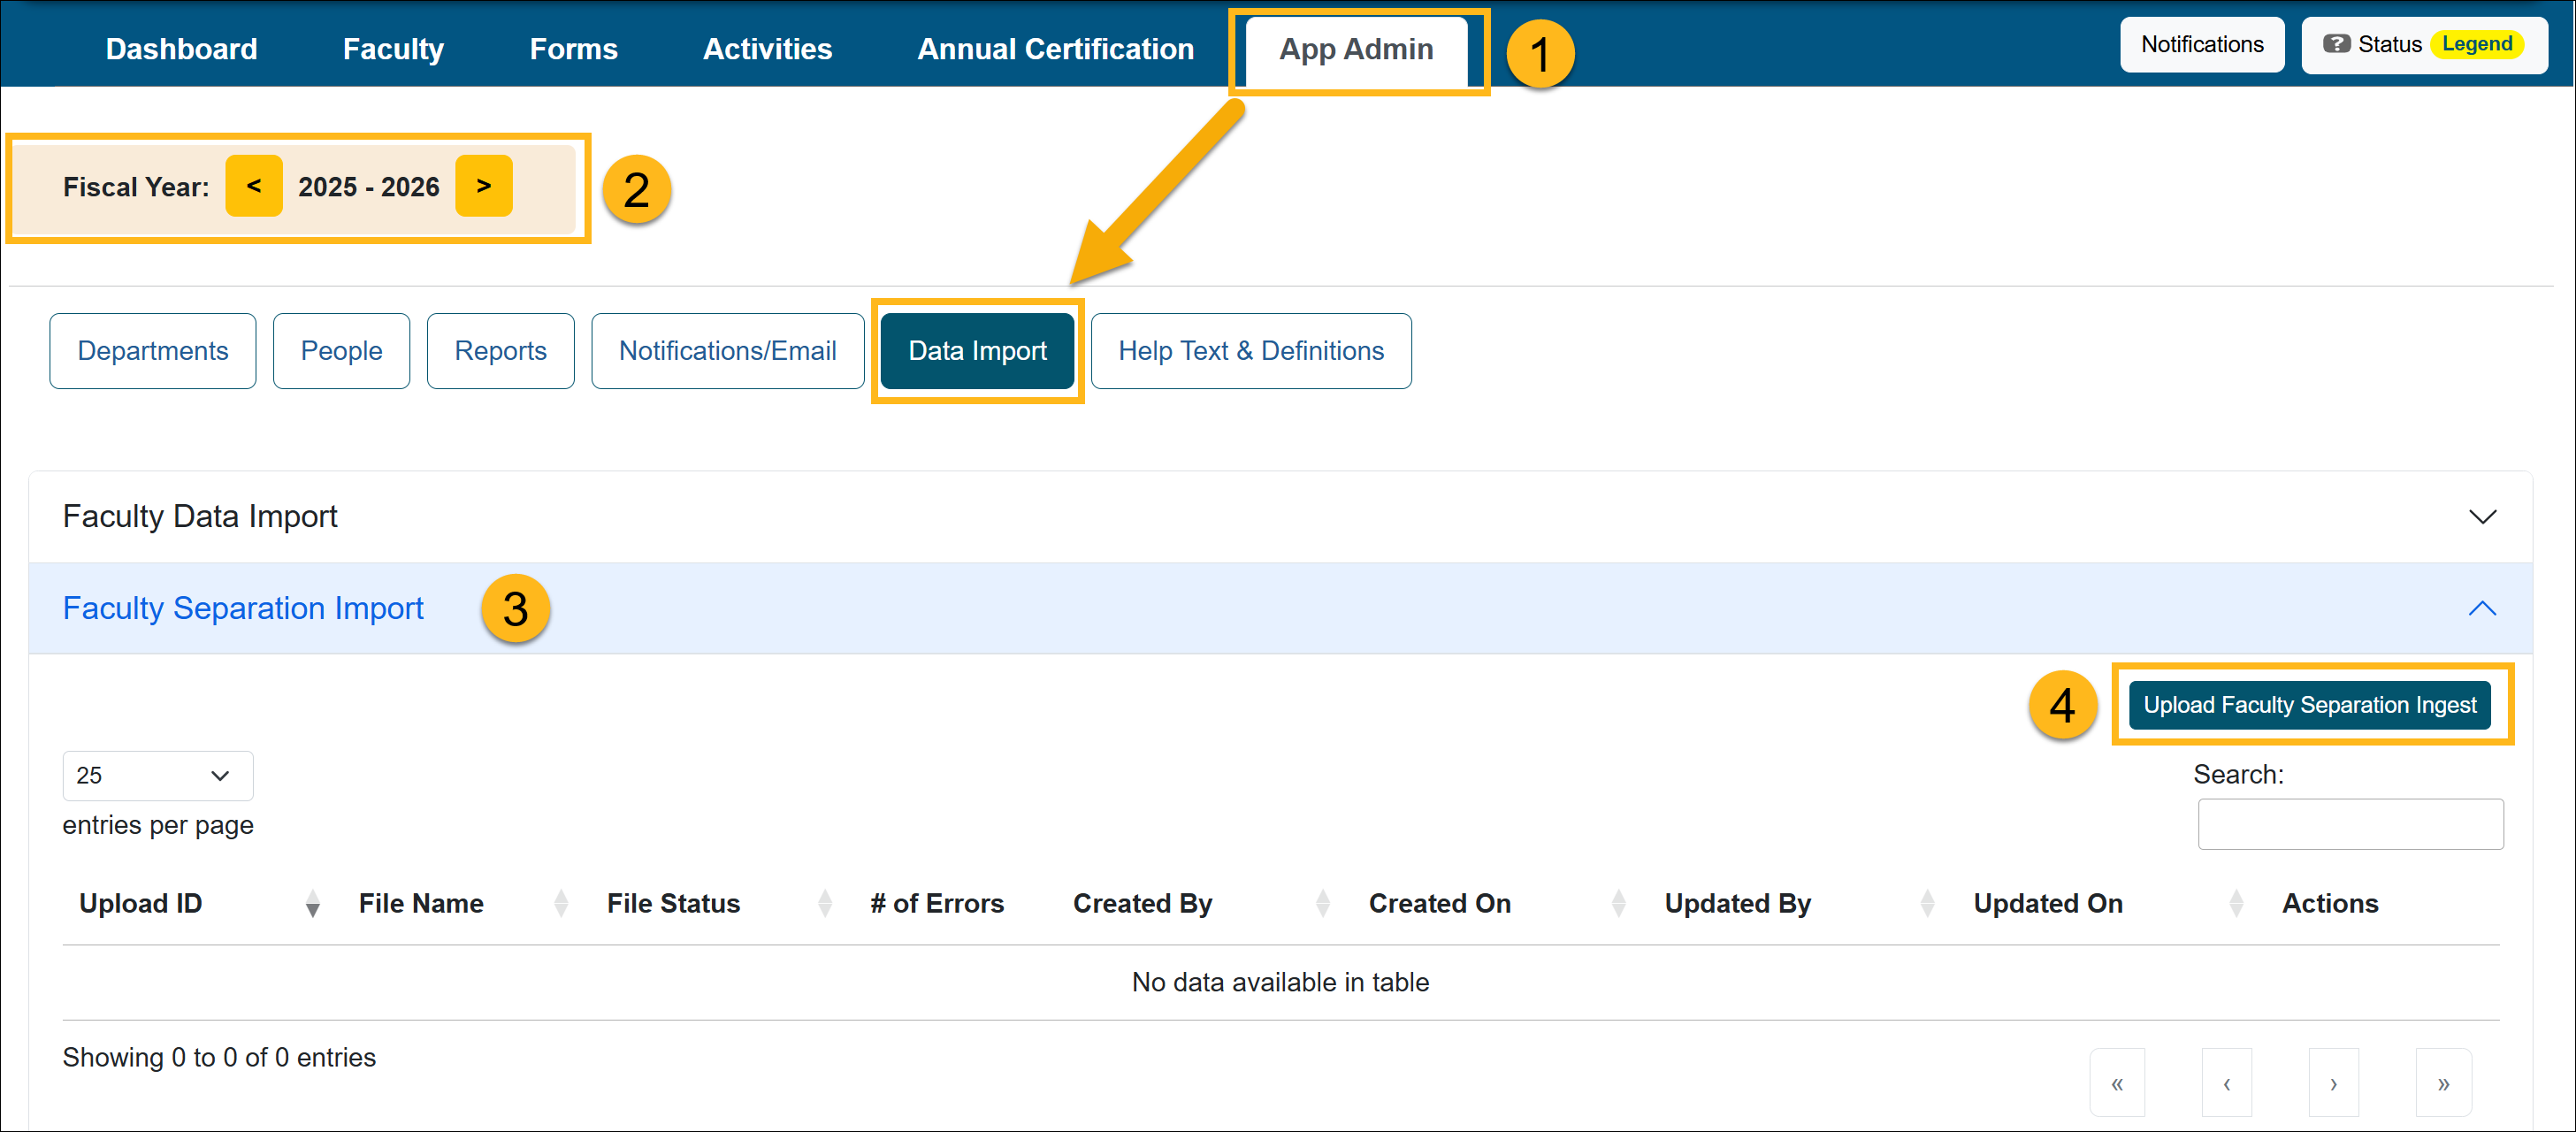The height and width of the screenshot is (1132, 2576).
Task: Click the Status help question mark icon
Action: click(2338, 44)
